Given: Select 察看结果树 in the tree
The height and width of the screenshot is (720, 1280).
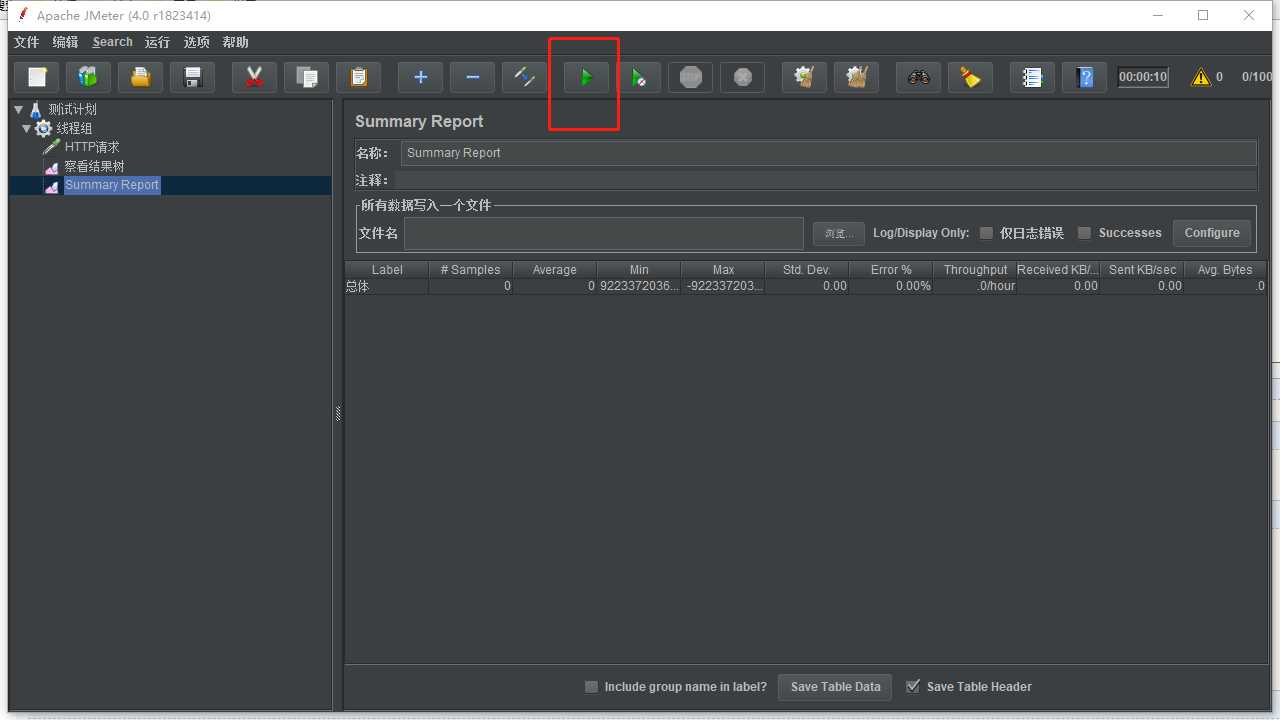Looking at the screenshot, I should [x=94, y=166].
